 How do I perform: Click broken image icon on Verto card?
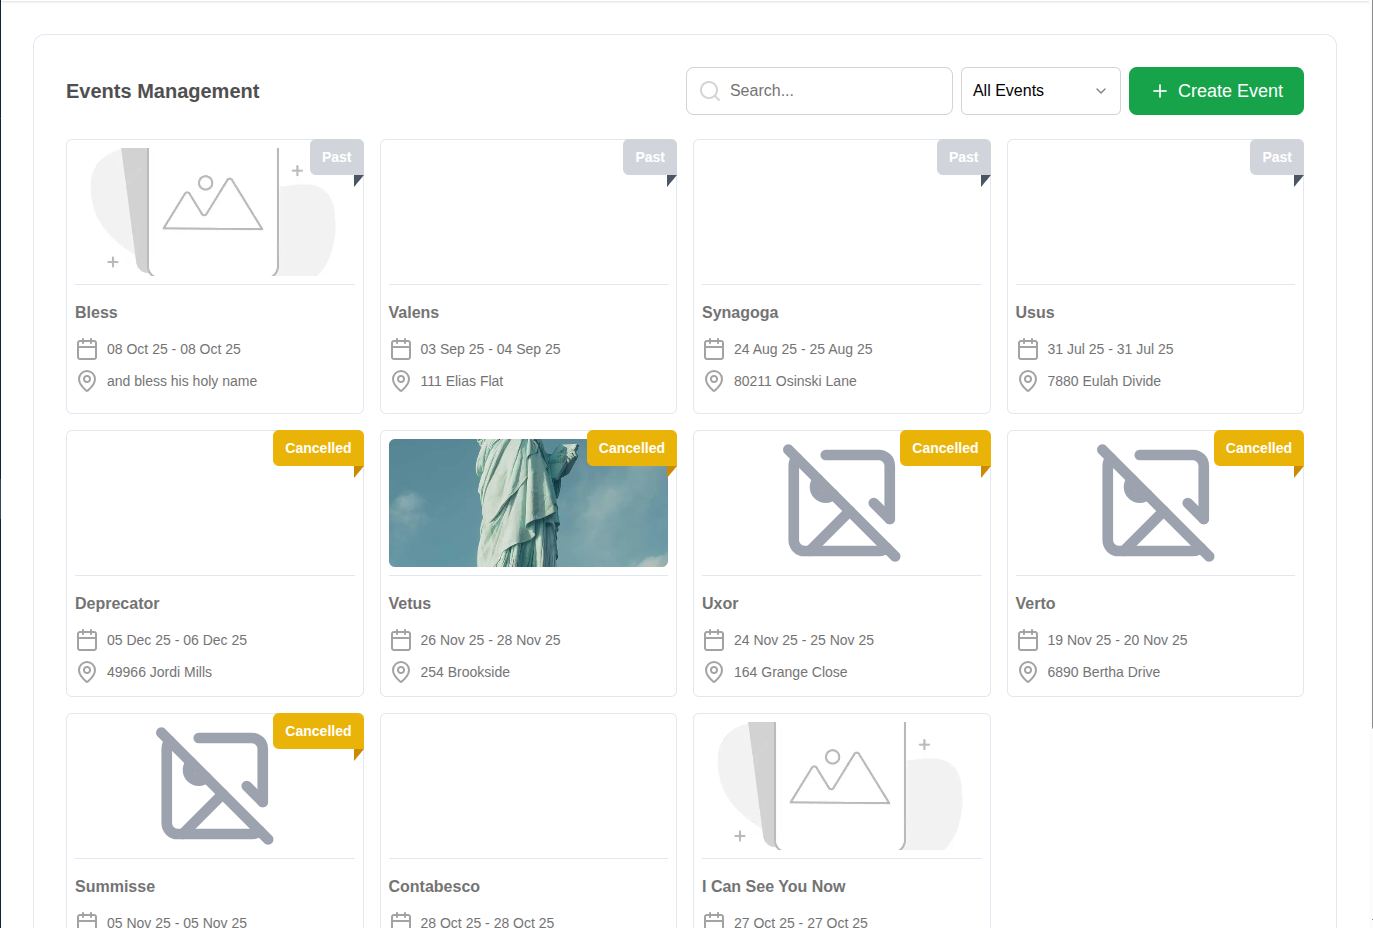[x=1156, y=503]
